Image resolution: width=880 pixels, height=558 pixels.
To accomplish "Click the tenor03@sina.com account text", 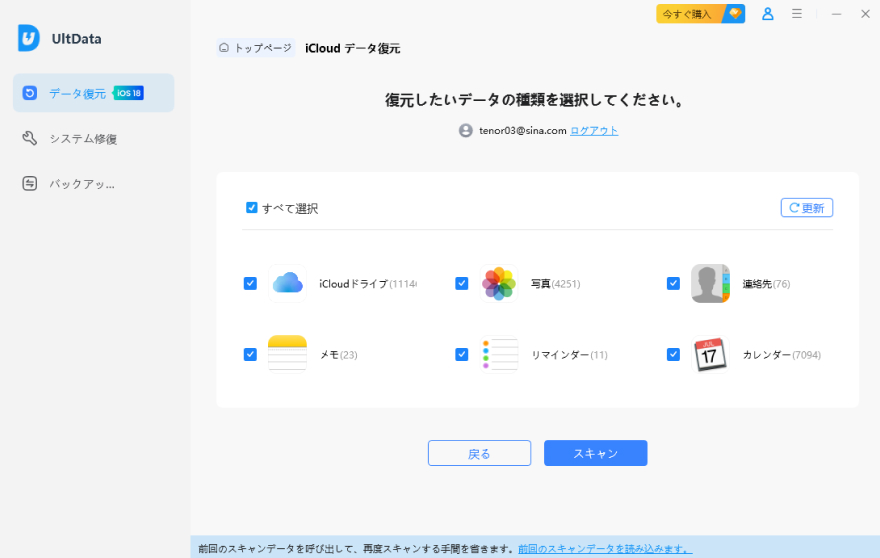I will click(522, 131).
